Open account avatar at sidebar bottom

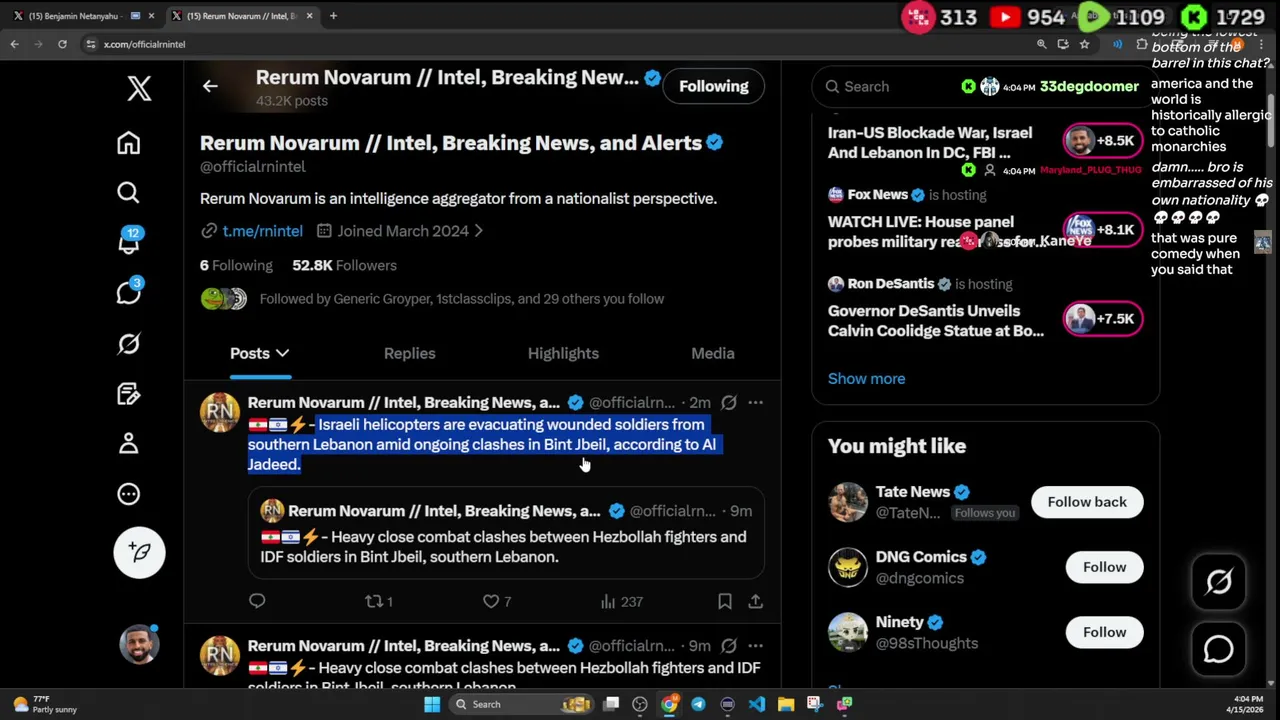click(x=139, y=644)
